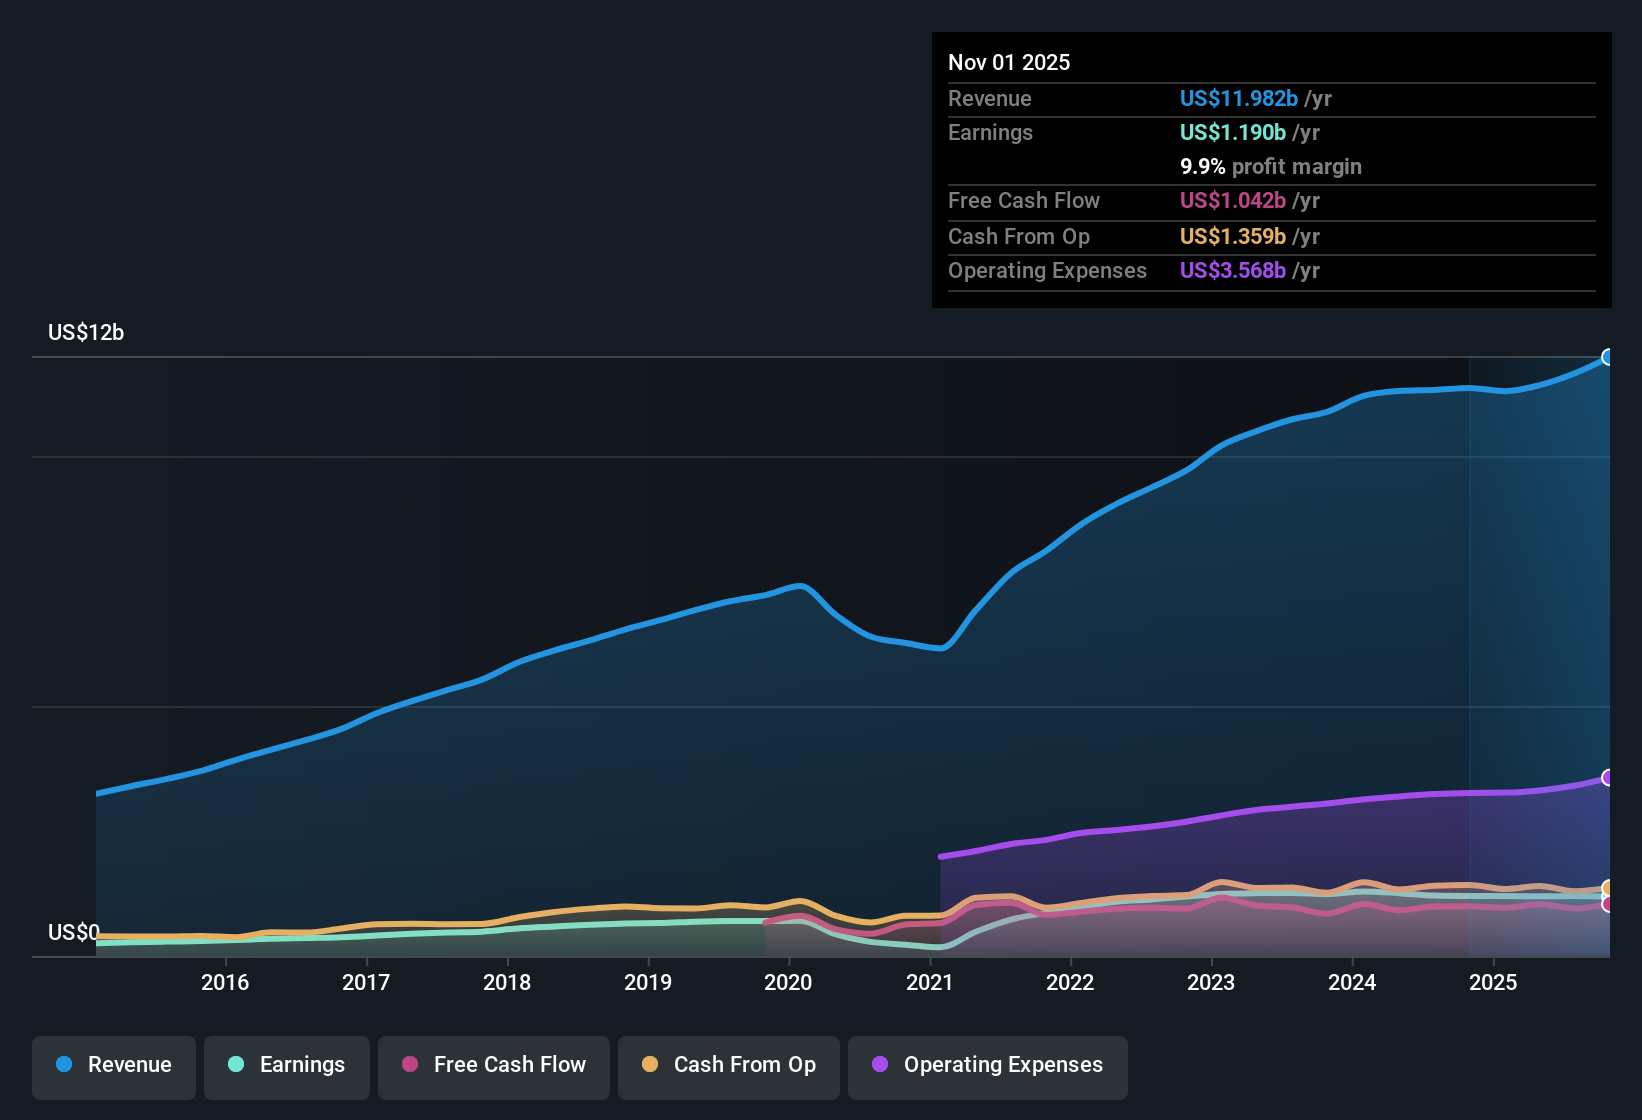Click the pink dot in the Free Cash Flow legend

coord(409,1065)
